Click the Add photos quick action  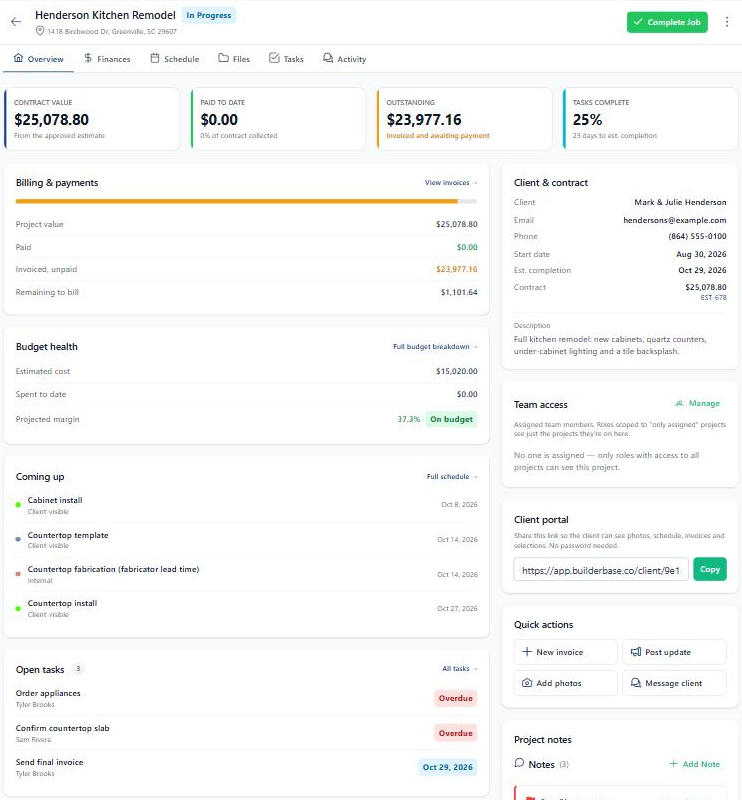pyautogui.click(x=565, y=683)
